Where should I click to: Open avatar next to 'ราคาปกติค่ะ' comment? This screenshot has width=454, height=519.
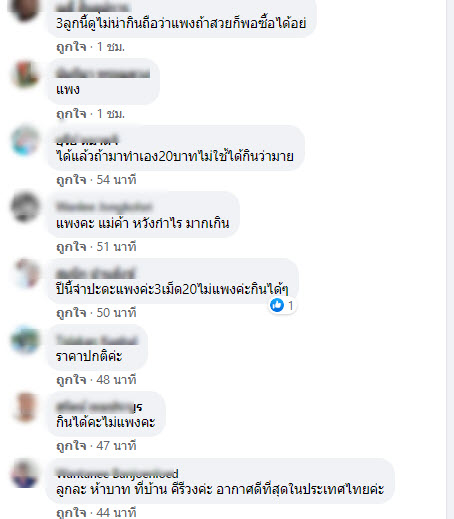tap(25, 340)
